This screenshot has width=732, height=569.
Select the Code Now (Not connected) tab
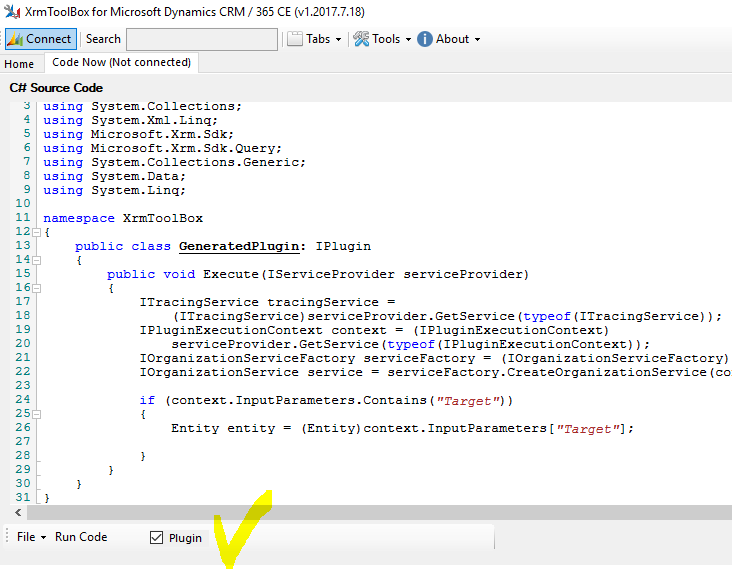(x=121, y=63)
